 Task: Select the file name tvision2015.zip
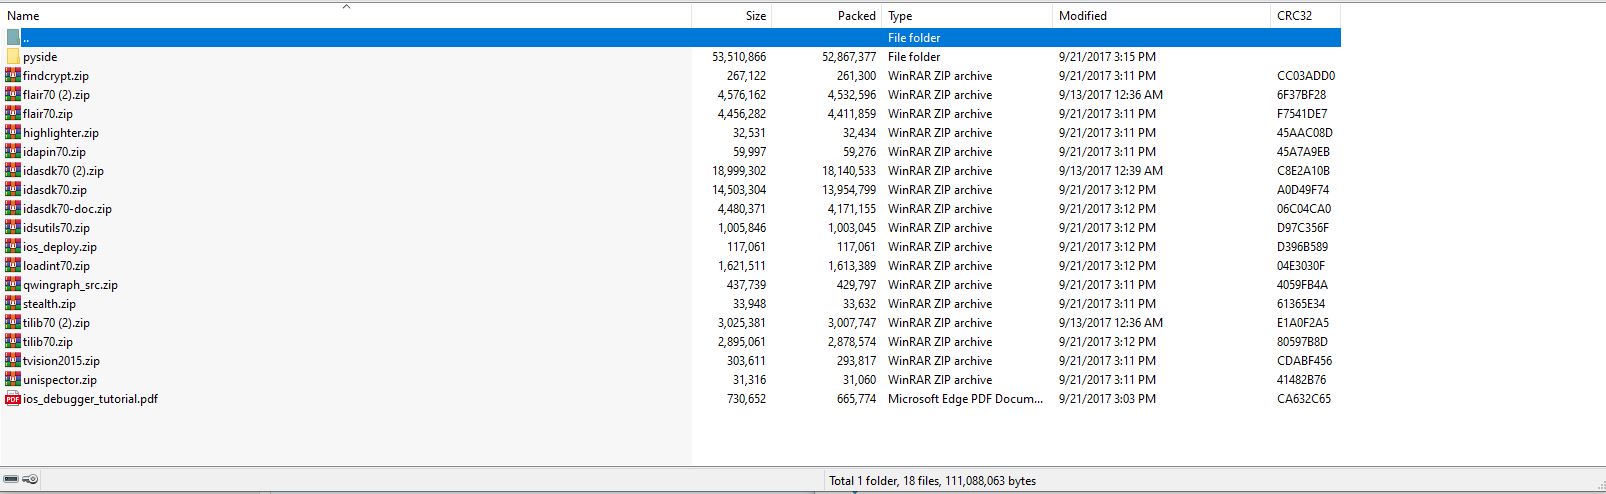pyautogui.click(x=61, y=361)
